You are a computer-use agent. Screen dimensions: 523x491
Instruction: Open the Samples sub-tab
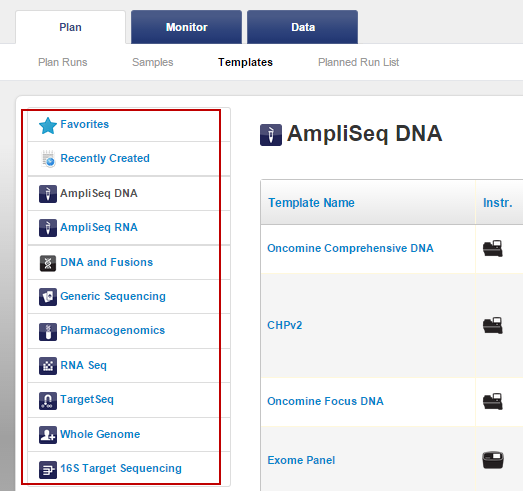pyautogui.click(x=153, y=62)
